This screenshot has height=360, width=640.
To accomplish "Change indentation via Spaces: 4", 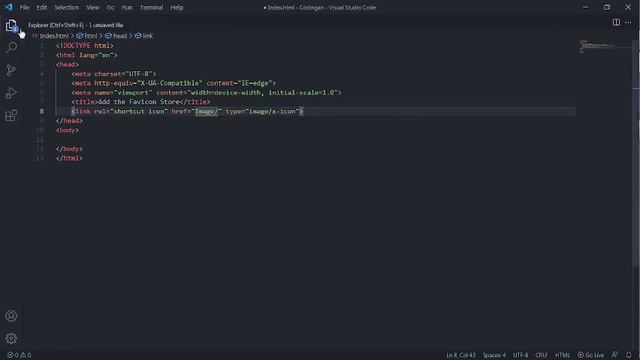I will click(494, 355).
